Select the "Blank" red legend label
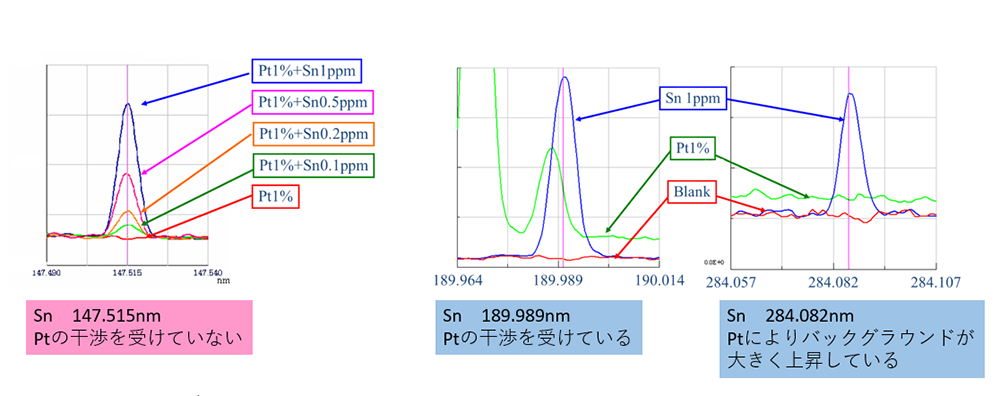This screenshot has height=396, width=1000. click(693, 193)
